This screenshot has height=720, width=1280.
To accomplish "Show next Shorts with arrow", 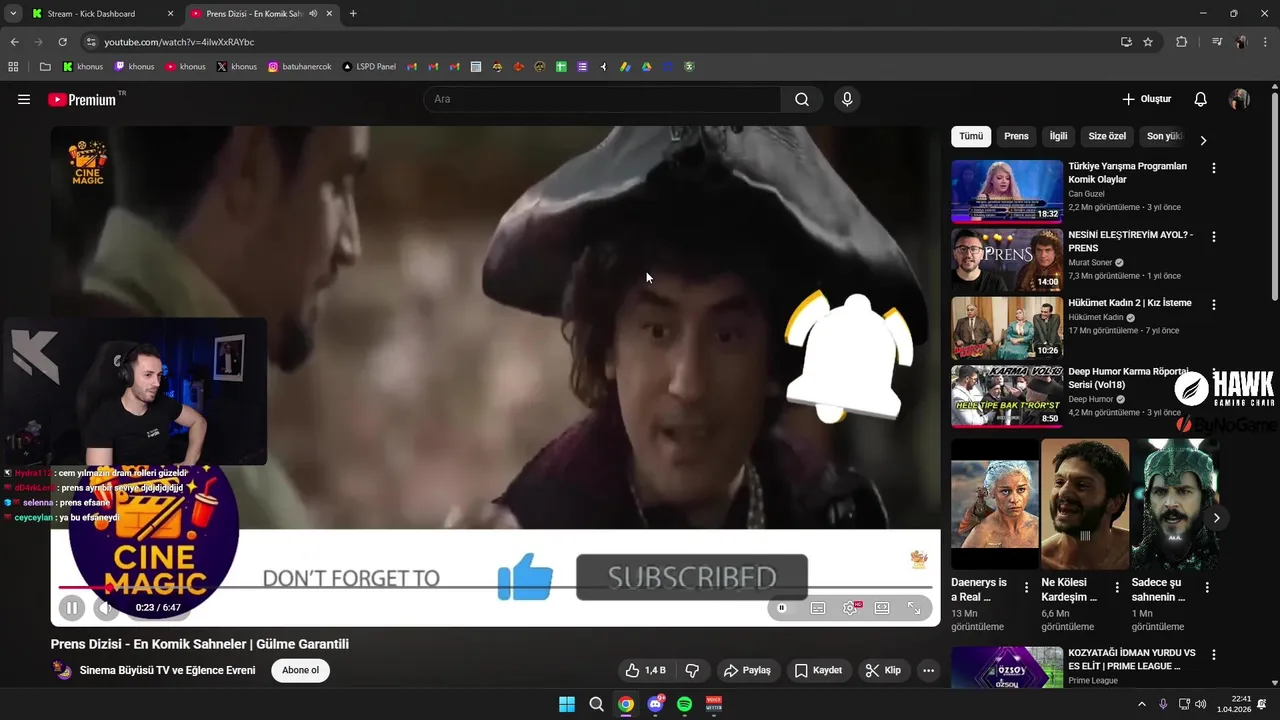I will tap(1216, 518).
